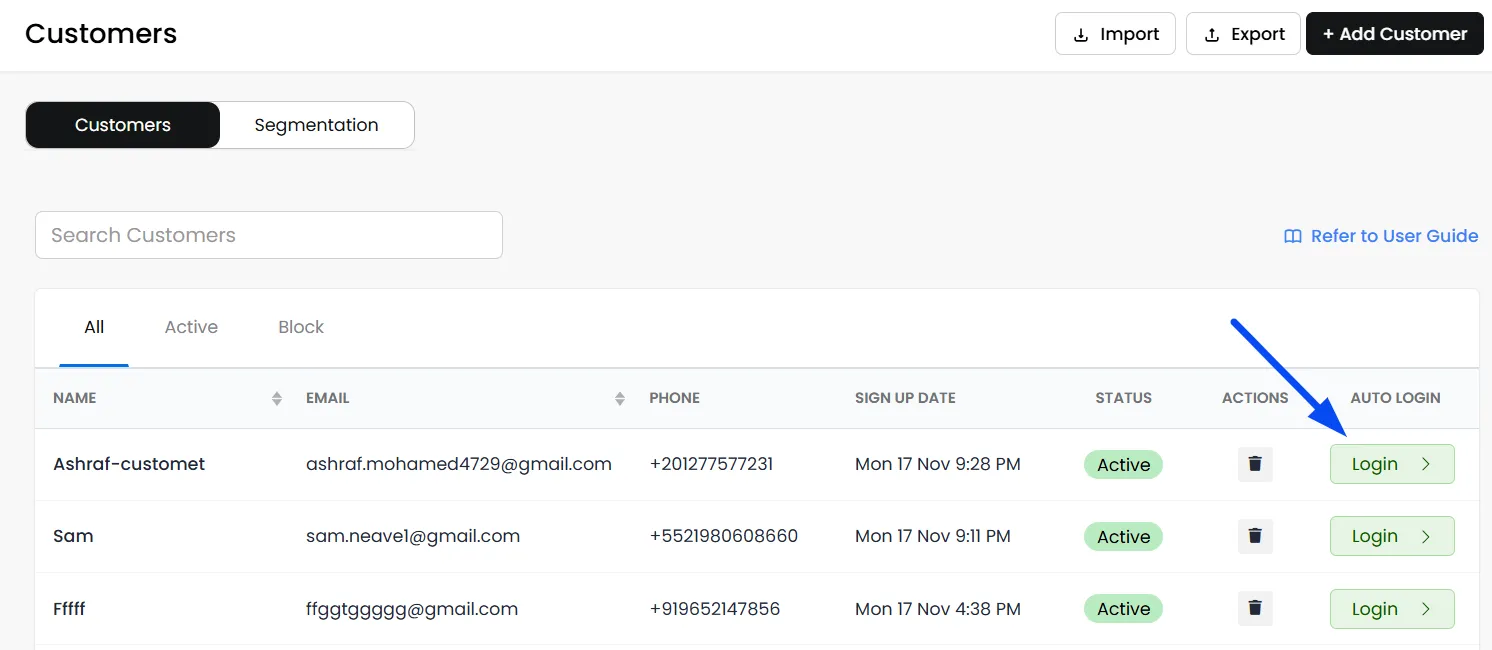1492x650 pixels.
Task: Sort the table by the Email column arrows
Action: (x=620, y=398)
